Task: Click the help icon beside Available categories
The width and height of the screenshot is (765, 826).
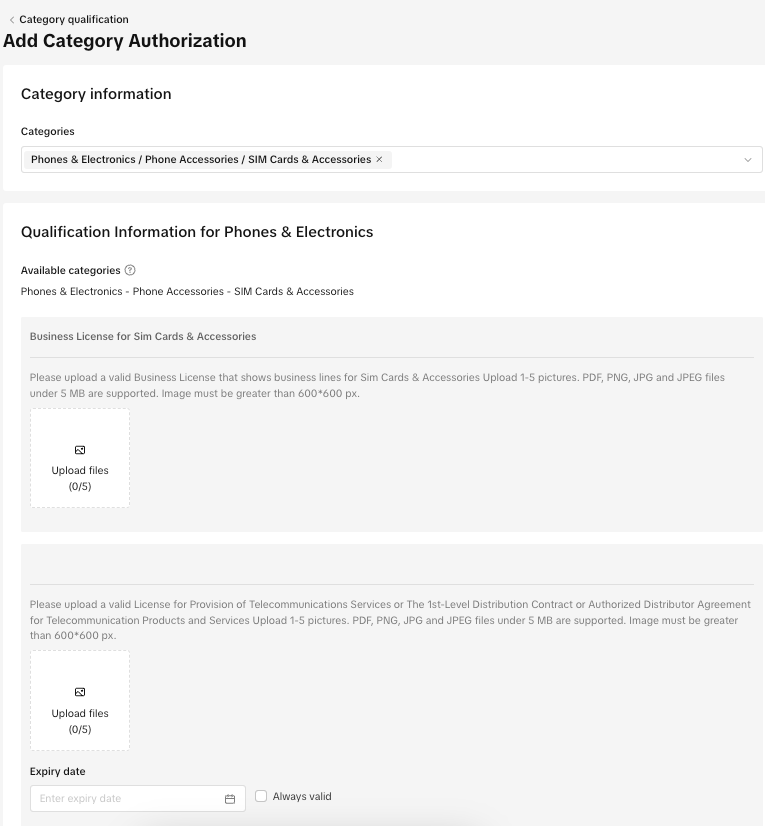Action: [130, 270]
